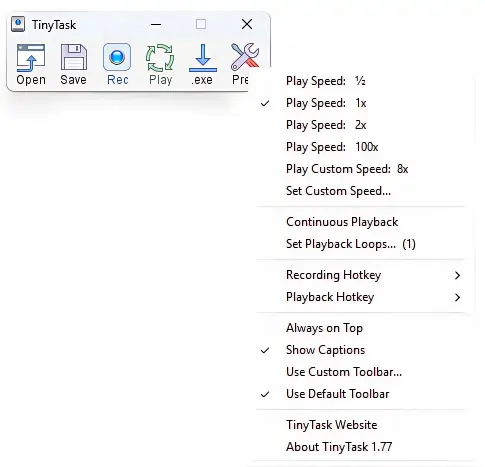
Task: Click the TinyTask title bar app icon
Action: [x=18, y=24]
